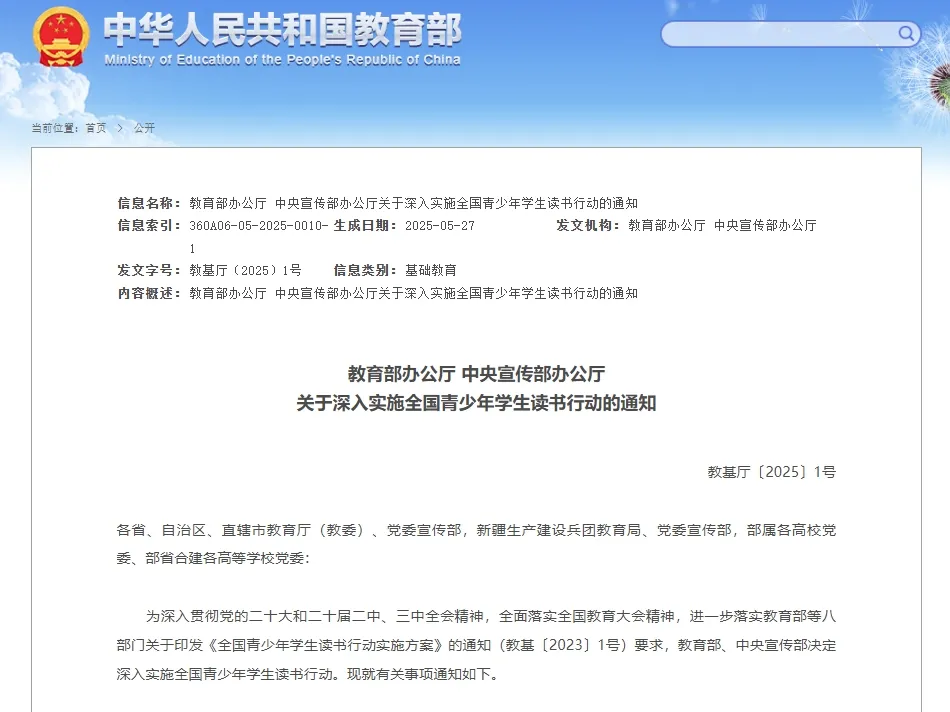Click the 内容概述 field label

click(149, 293)
